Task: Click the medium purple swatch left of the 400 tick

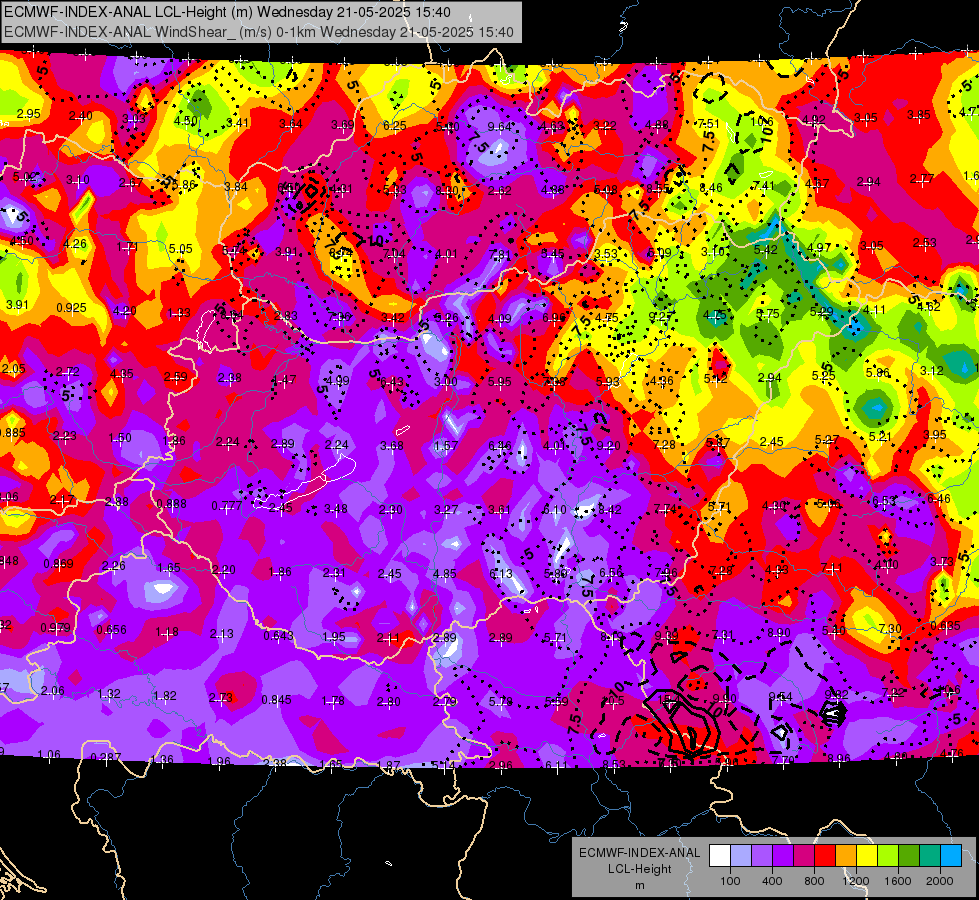Action: click(x=762, y=855)
